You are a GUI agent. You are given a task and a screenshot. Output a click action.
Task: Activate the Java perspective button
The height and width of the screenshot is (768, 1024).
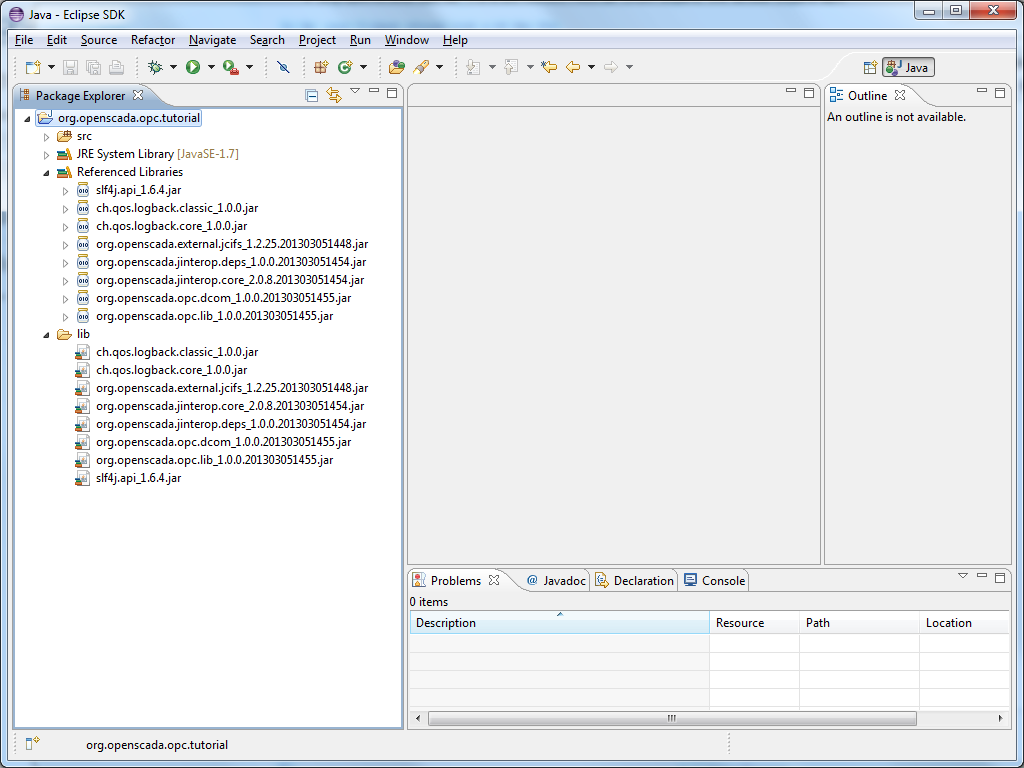point(906,67)
